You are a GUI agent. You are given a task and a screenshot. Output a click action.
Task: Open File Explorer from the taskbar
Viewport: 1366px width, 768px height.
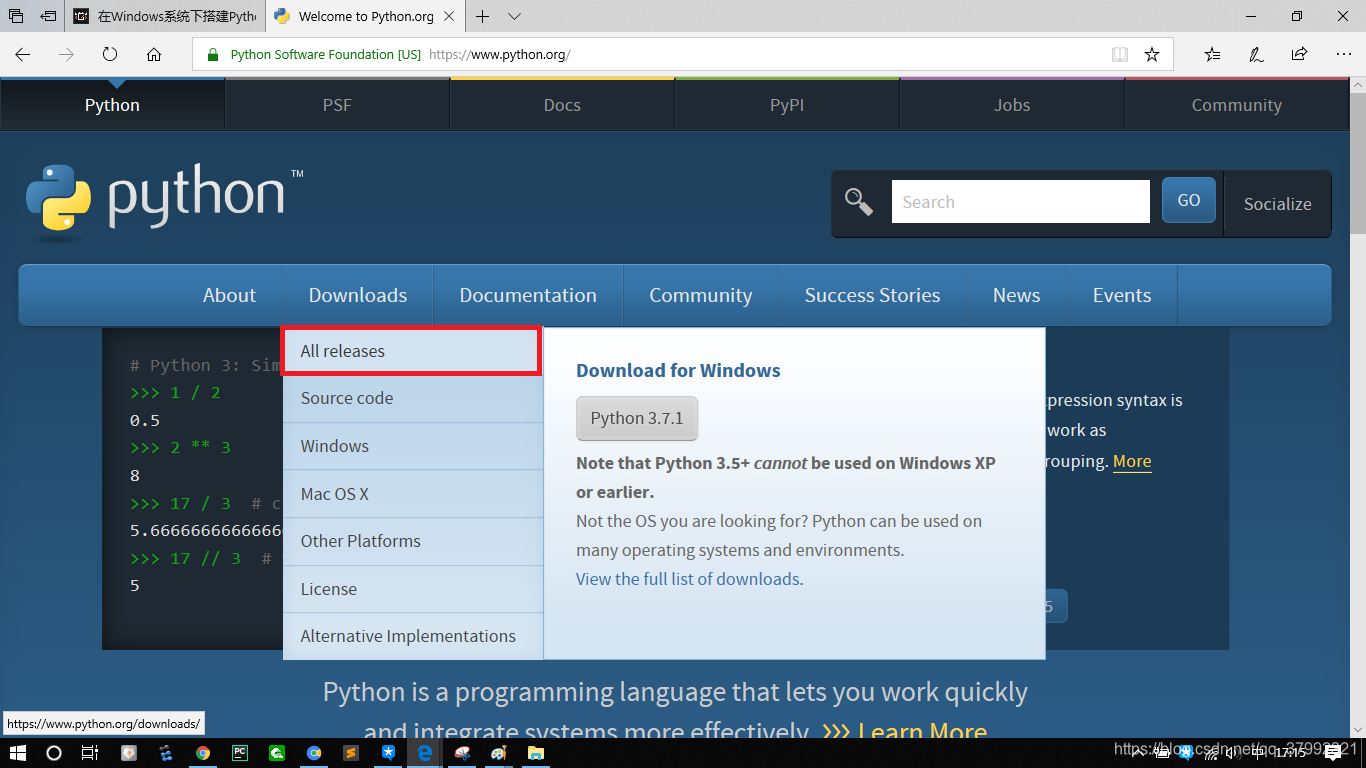[535, 752]
